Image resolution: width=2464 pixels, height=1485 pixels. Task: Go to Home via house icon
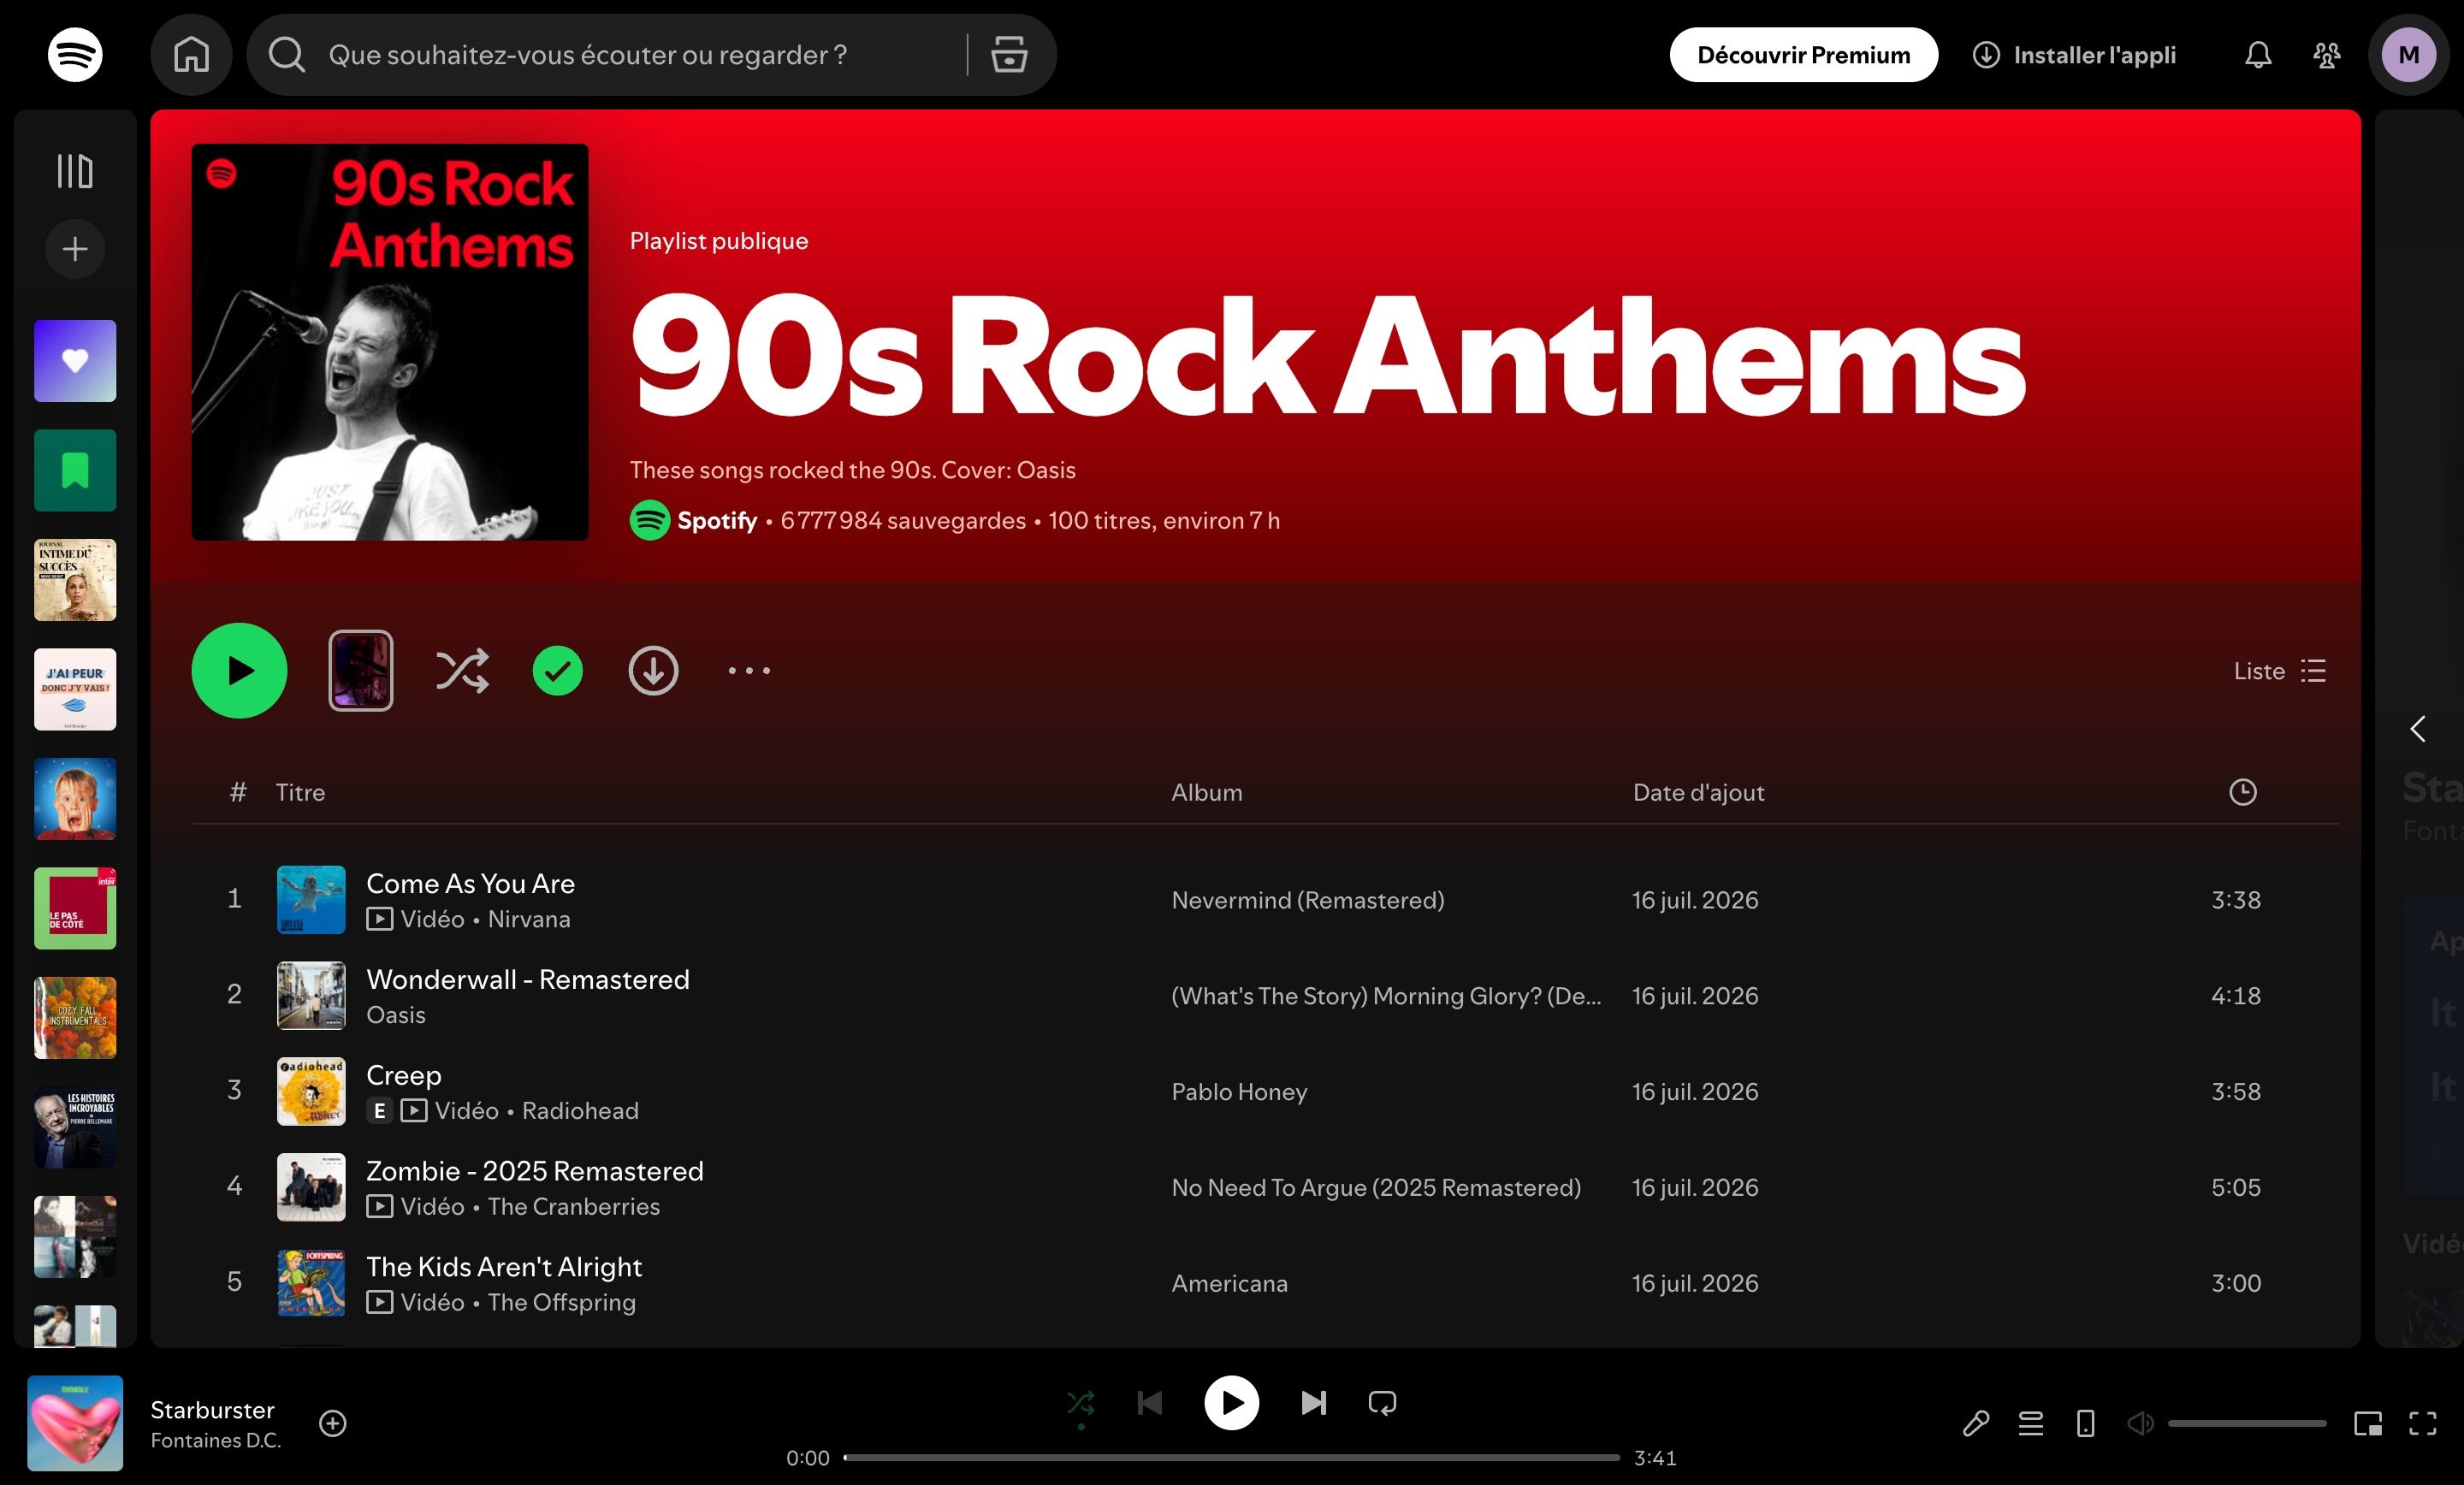tap(191, 55)
